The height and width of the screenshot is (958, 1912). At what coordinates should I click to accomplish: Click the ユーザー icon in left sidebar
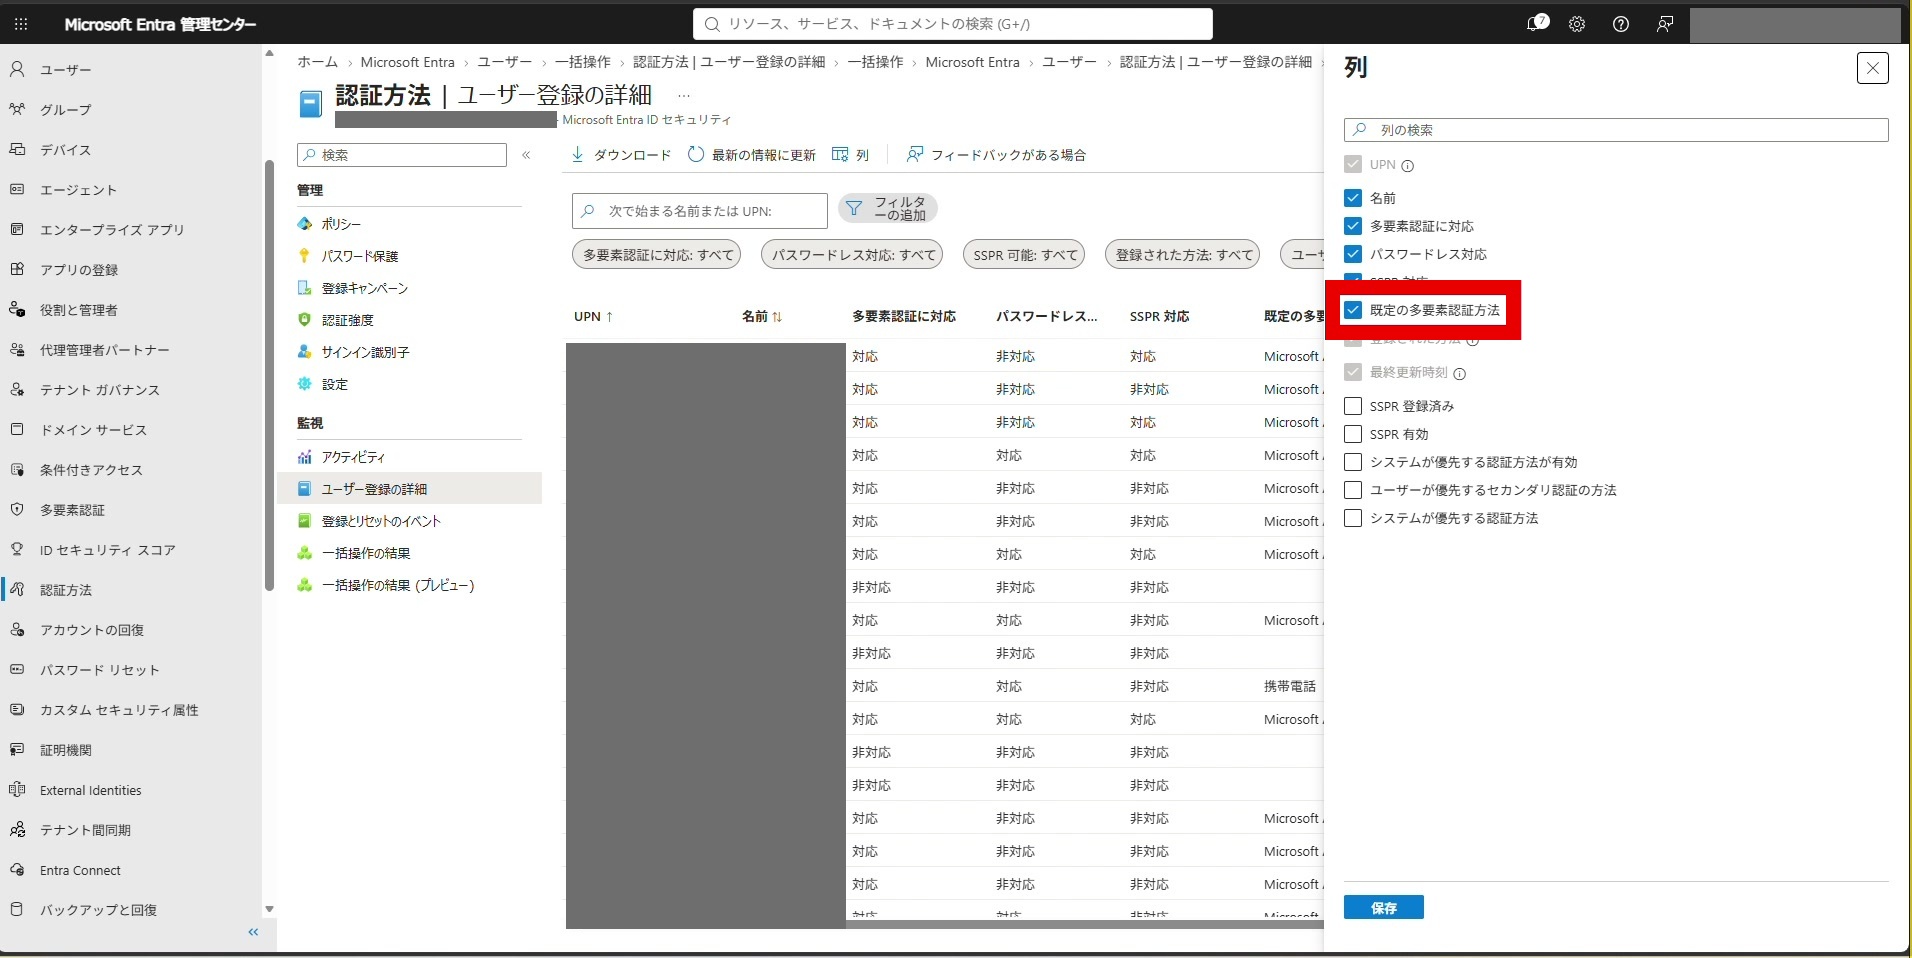(x=17, y=69)
